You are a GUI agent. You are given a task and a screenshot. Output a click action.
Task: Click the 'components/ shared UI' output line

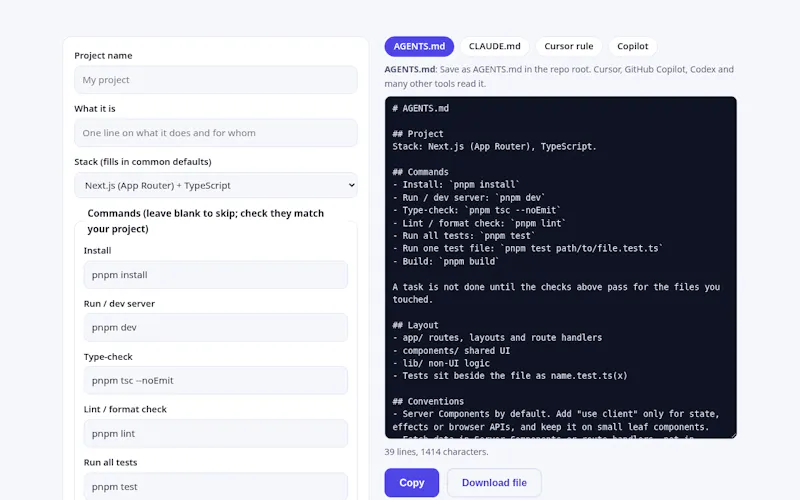(451, 351)
